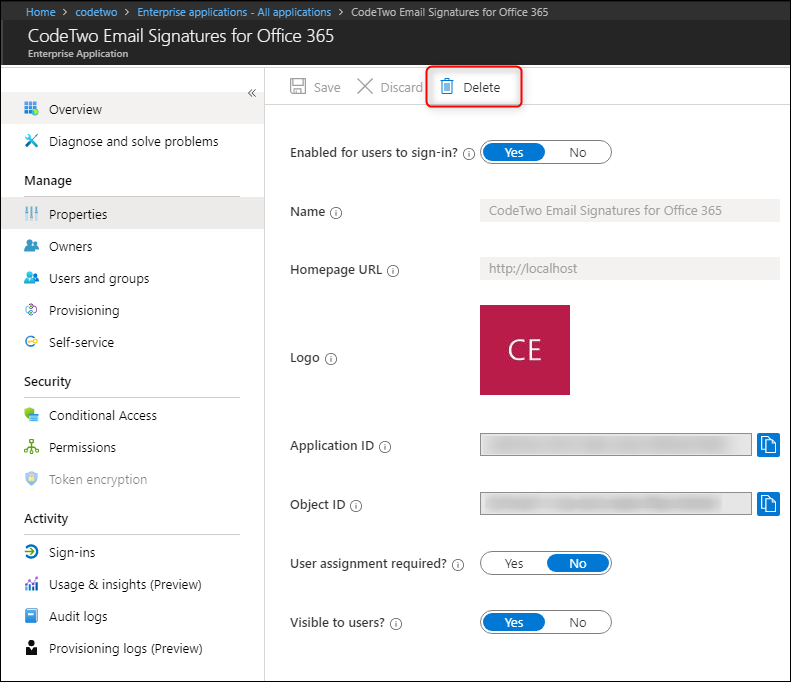Open the Provisioning page
The height and width of the screenshot is (682, 791).
pos(133,310)
